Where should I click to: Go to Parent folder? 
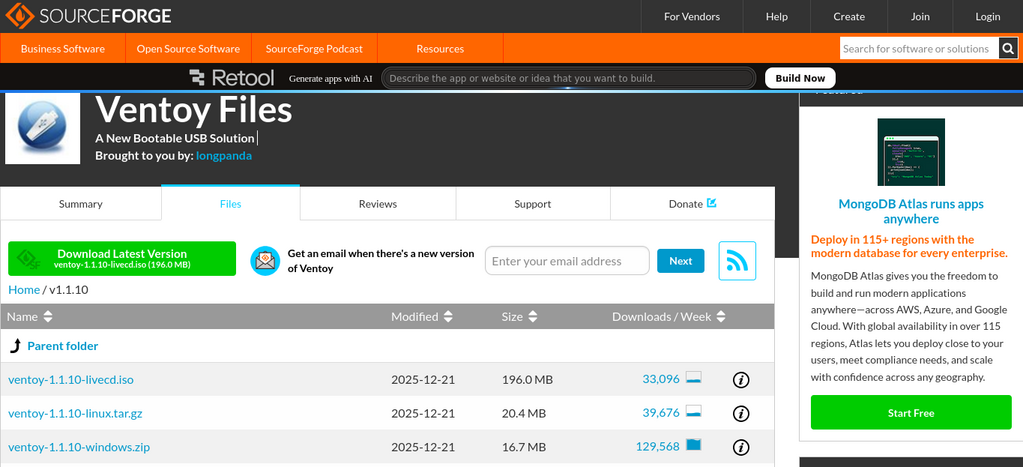tap(62, 346)
